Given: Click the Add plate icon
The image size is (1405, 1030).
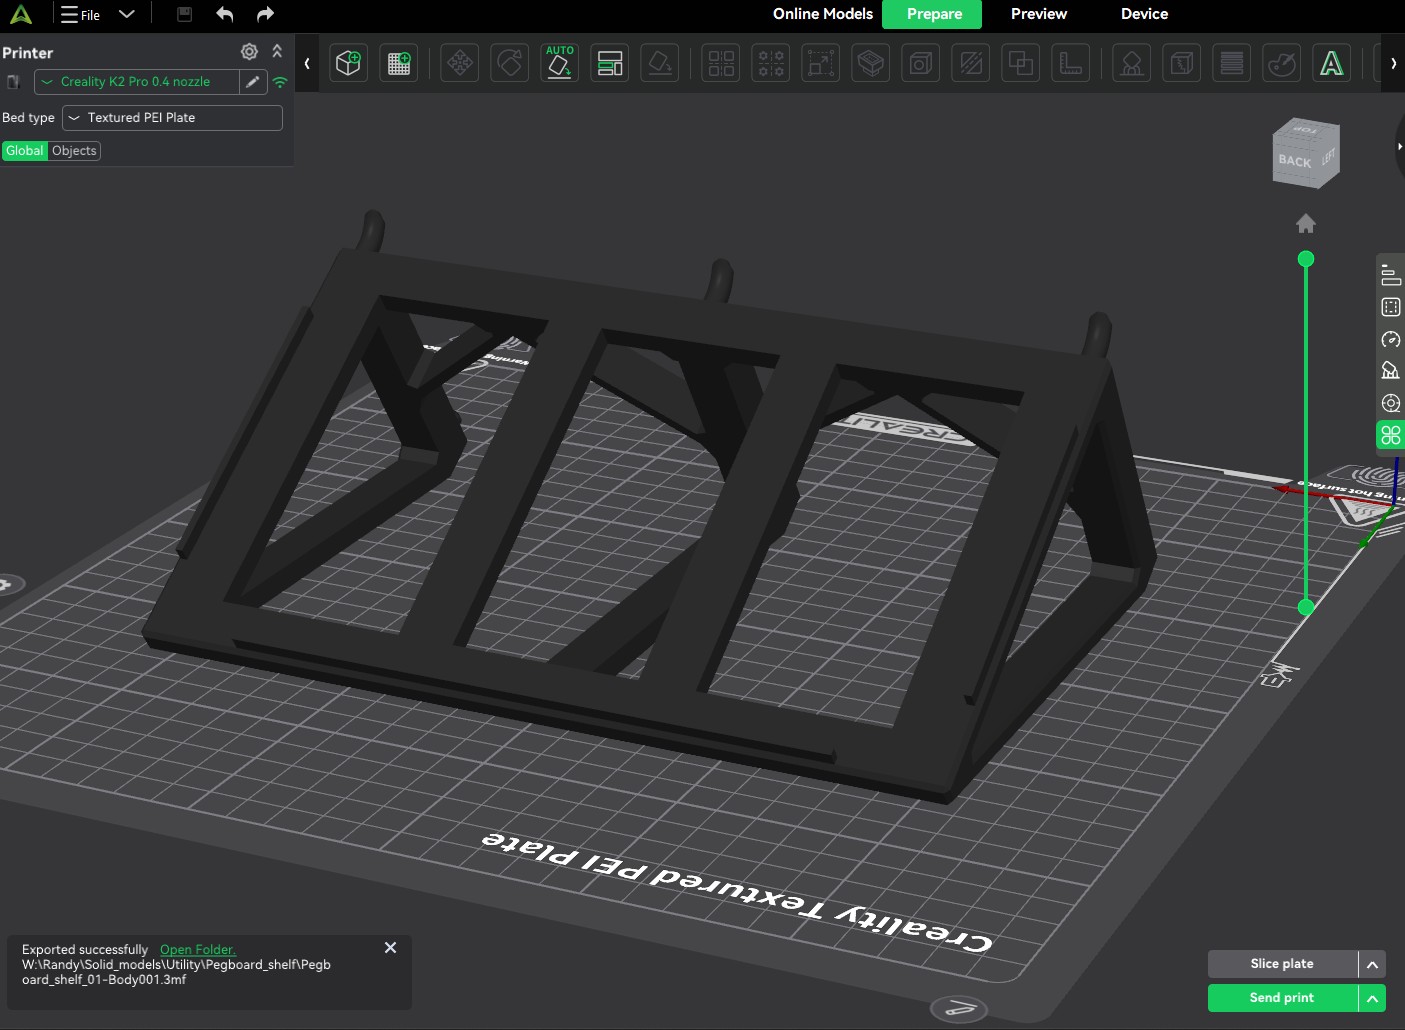Looking at the screenshot, I should (x=399, y=63).
